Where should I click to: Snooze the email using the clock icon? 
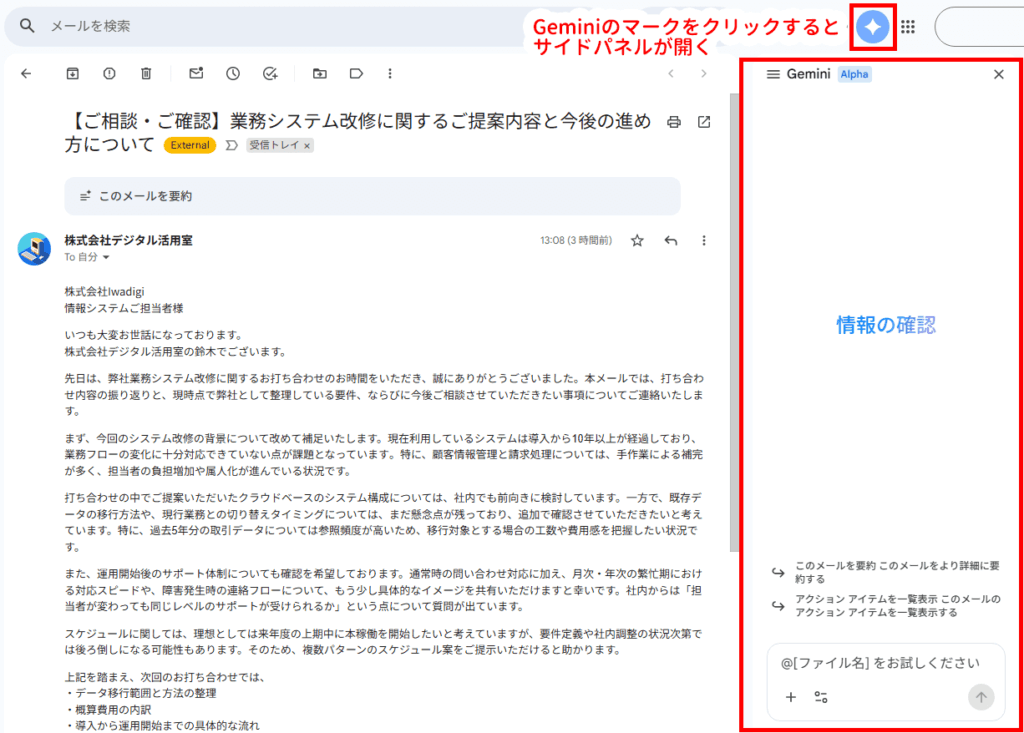click(231, 73)
